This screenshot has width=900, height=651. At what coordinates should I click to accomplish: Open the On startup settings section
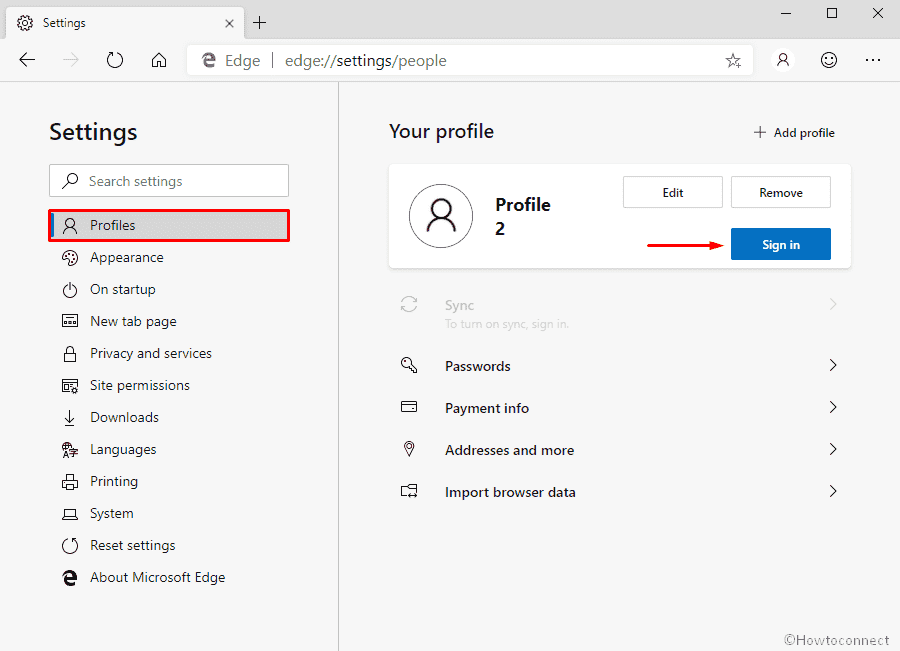[x=123, y=290]
